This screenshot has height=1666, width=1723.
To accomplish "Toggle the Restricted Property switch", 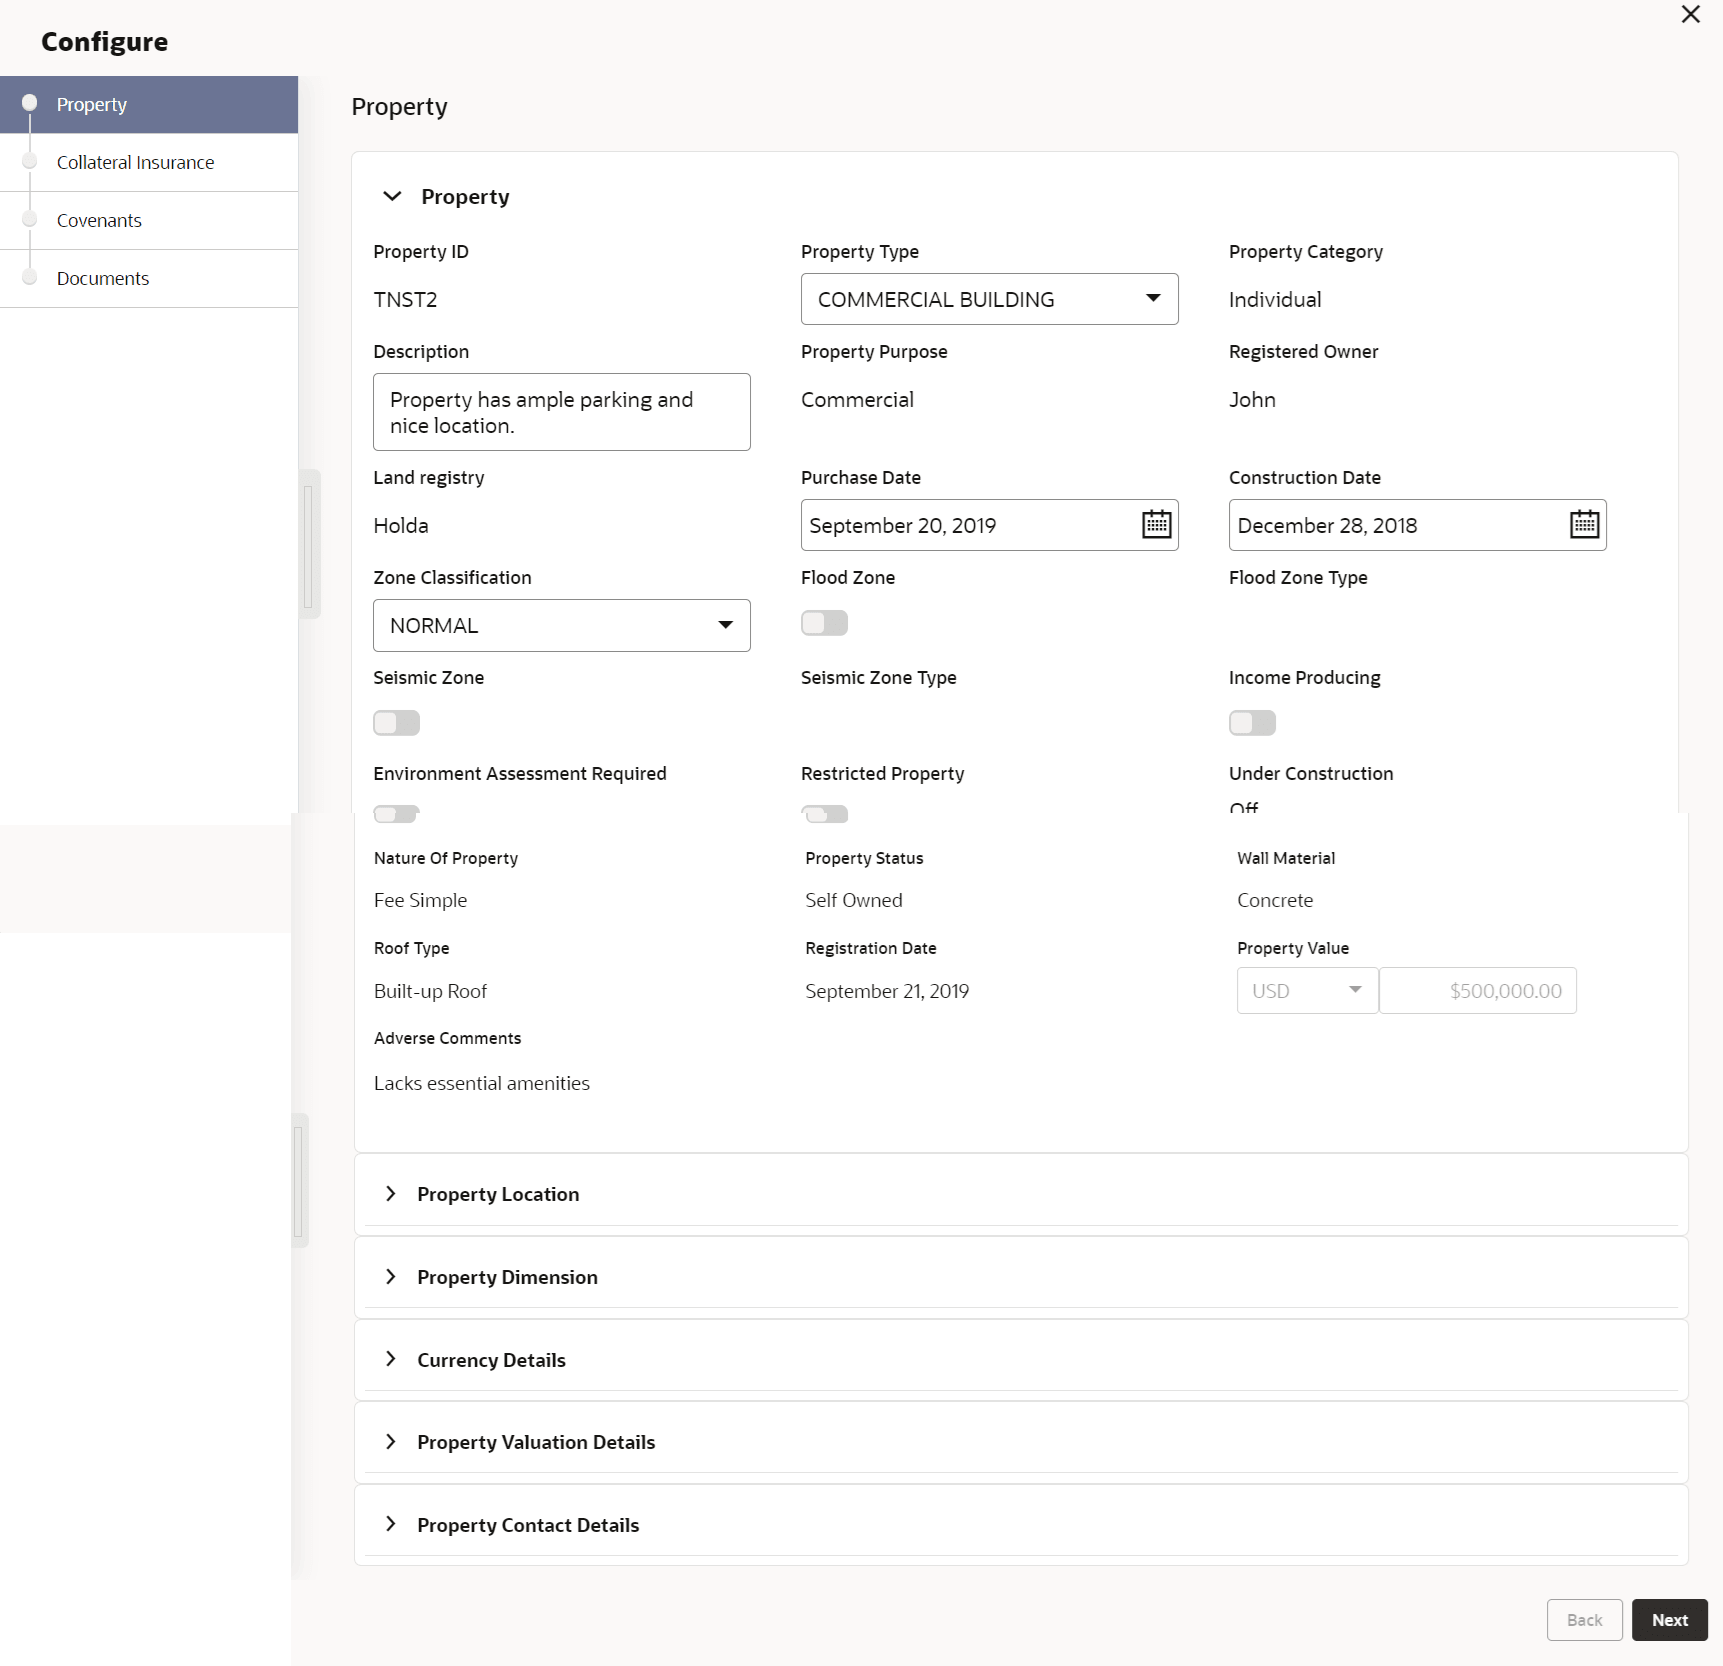I will tap(824, 814).
